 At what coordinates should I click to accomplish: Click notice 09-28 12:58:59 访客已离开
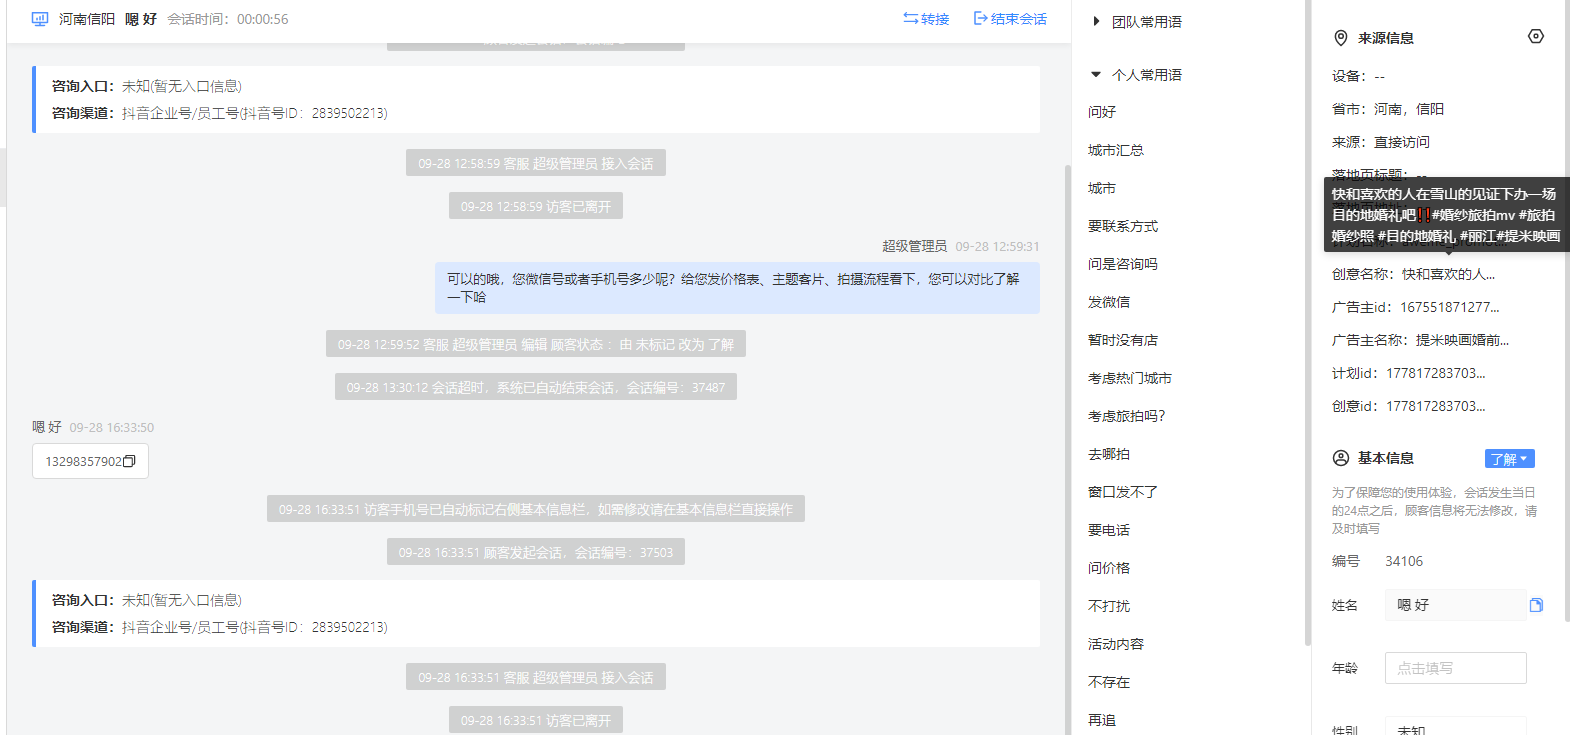[x=536, y=206]
